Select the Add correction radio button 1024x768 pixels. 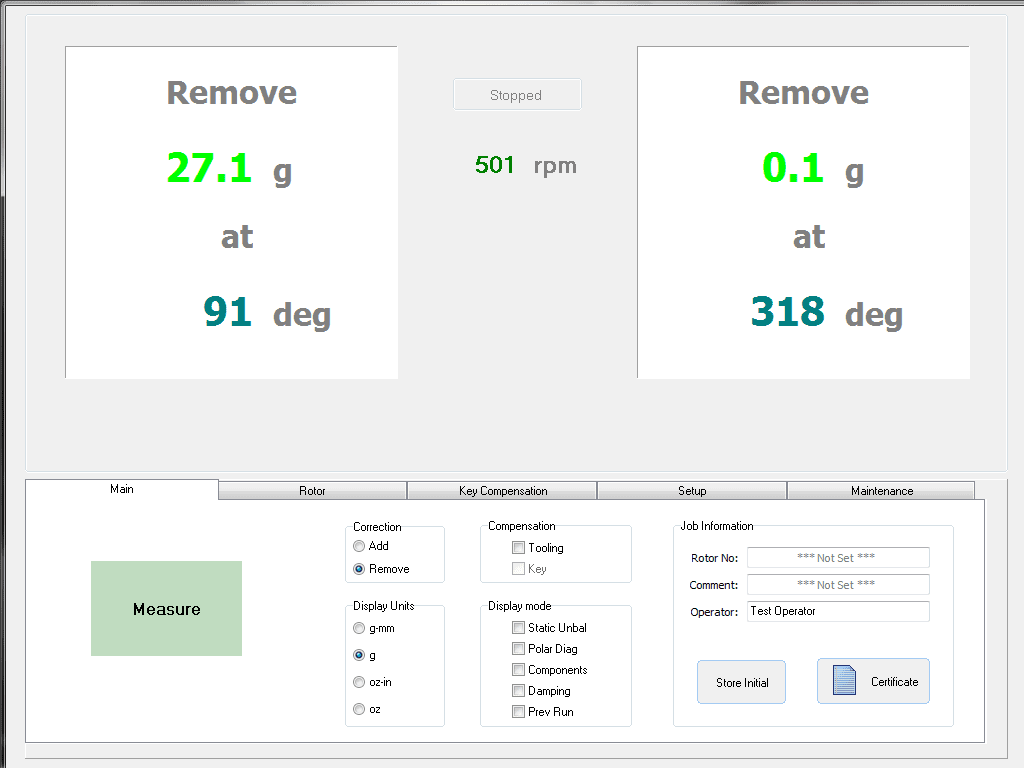tap(359, 546)
